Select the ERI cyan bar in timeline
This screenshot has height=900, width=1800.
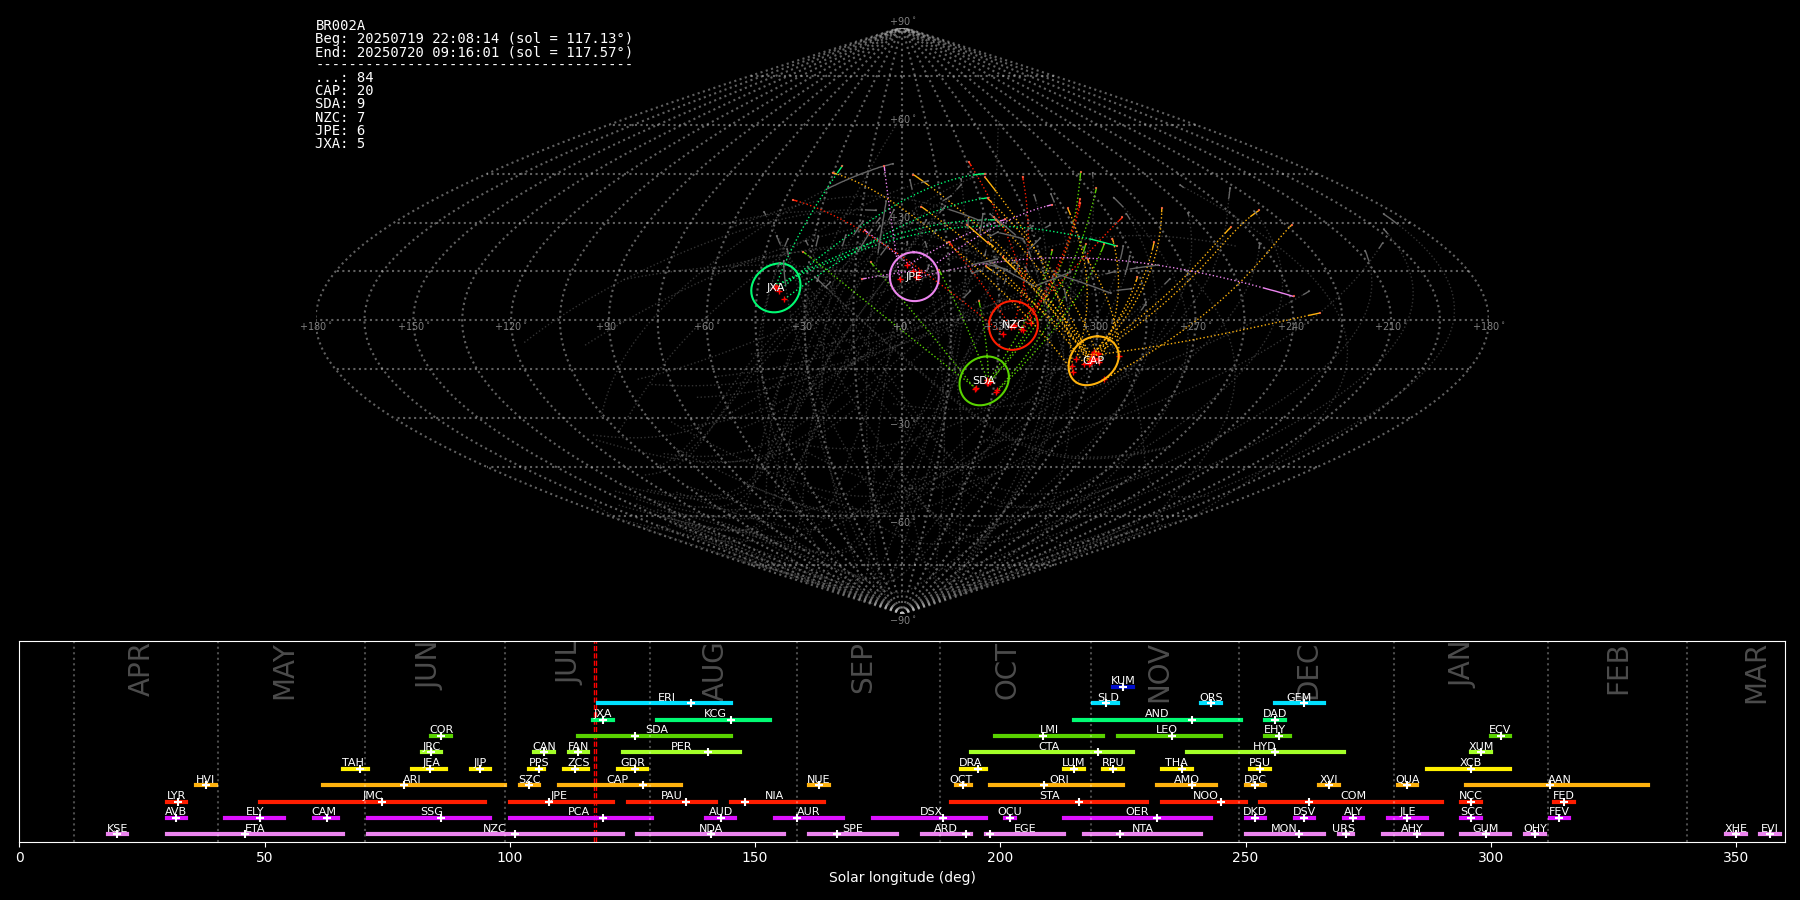(x=664, y=703)
